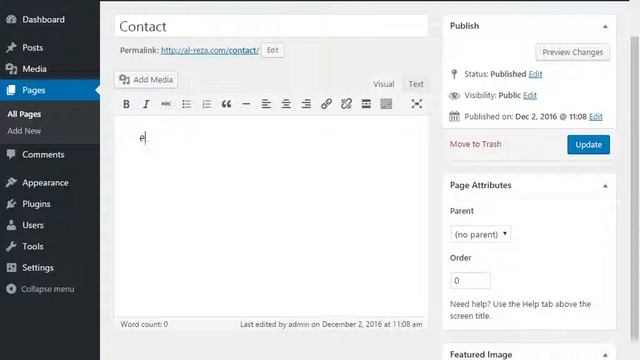Image resolution: width=640 pixels, height=360 pixels.
Task: Click Preview Changes button
Action: [573, 52]
